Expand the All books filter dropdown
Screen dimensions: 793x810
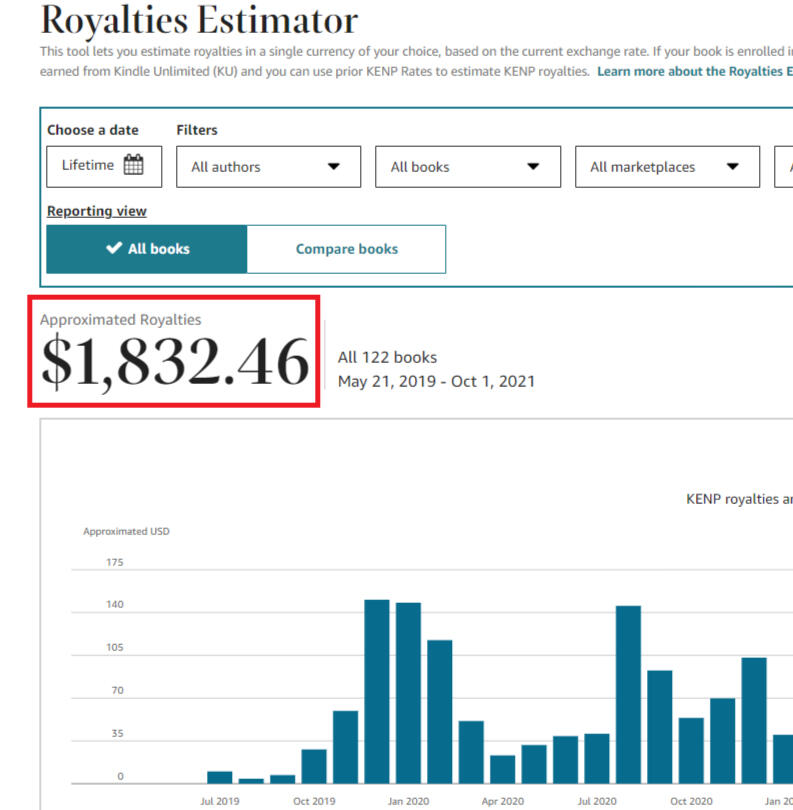tap(467, 167)
